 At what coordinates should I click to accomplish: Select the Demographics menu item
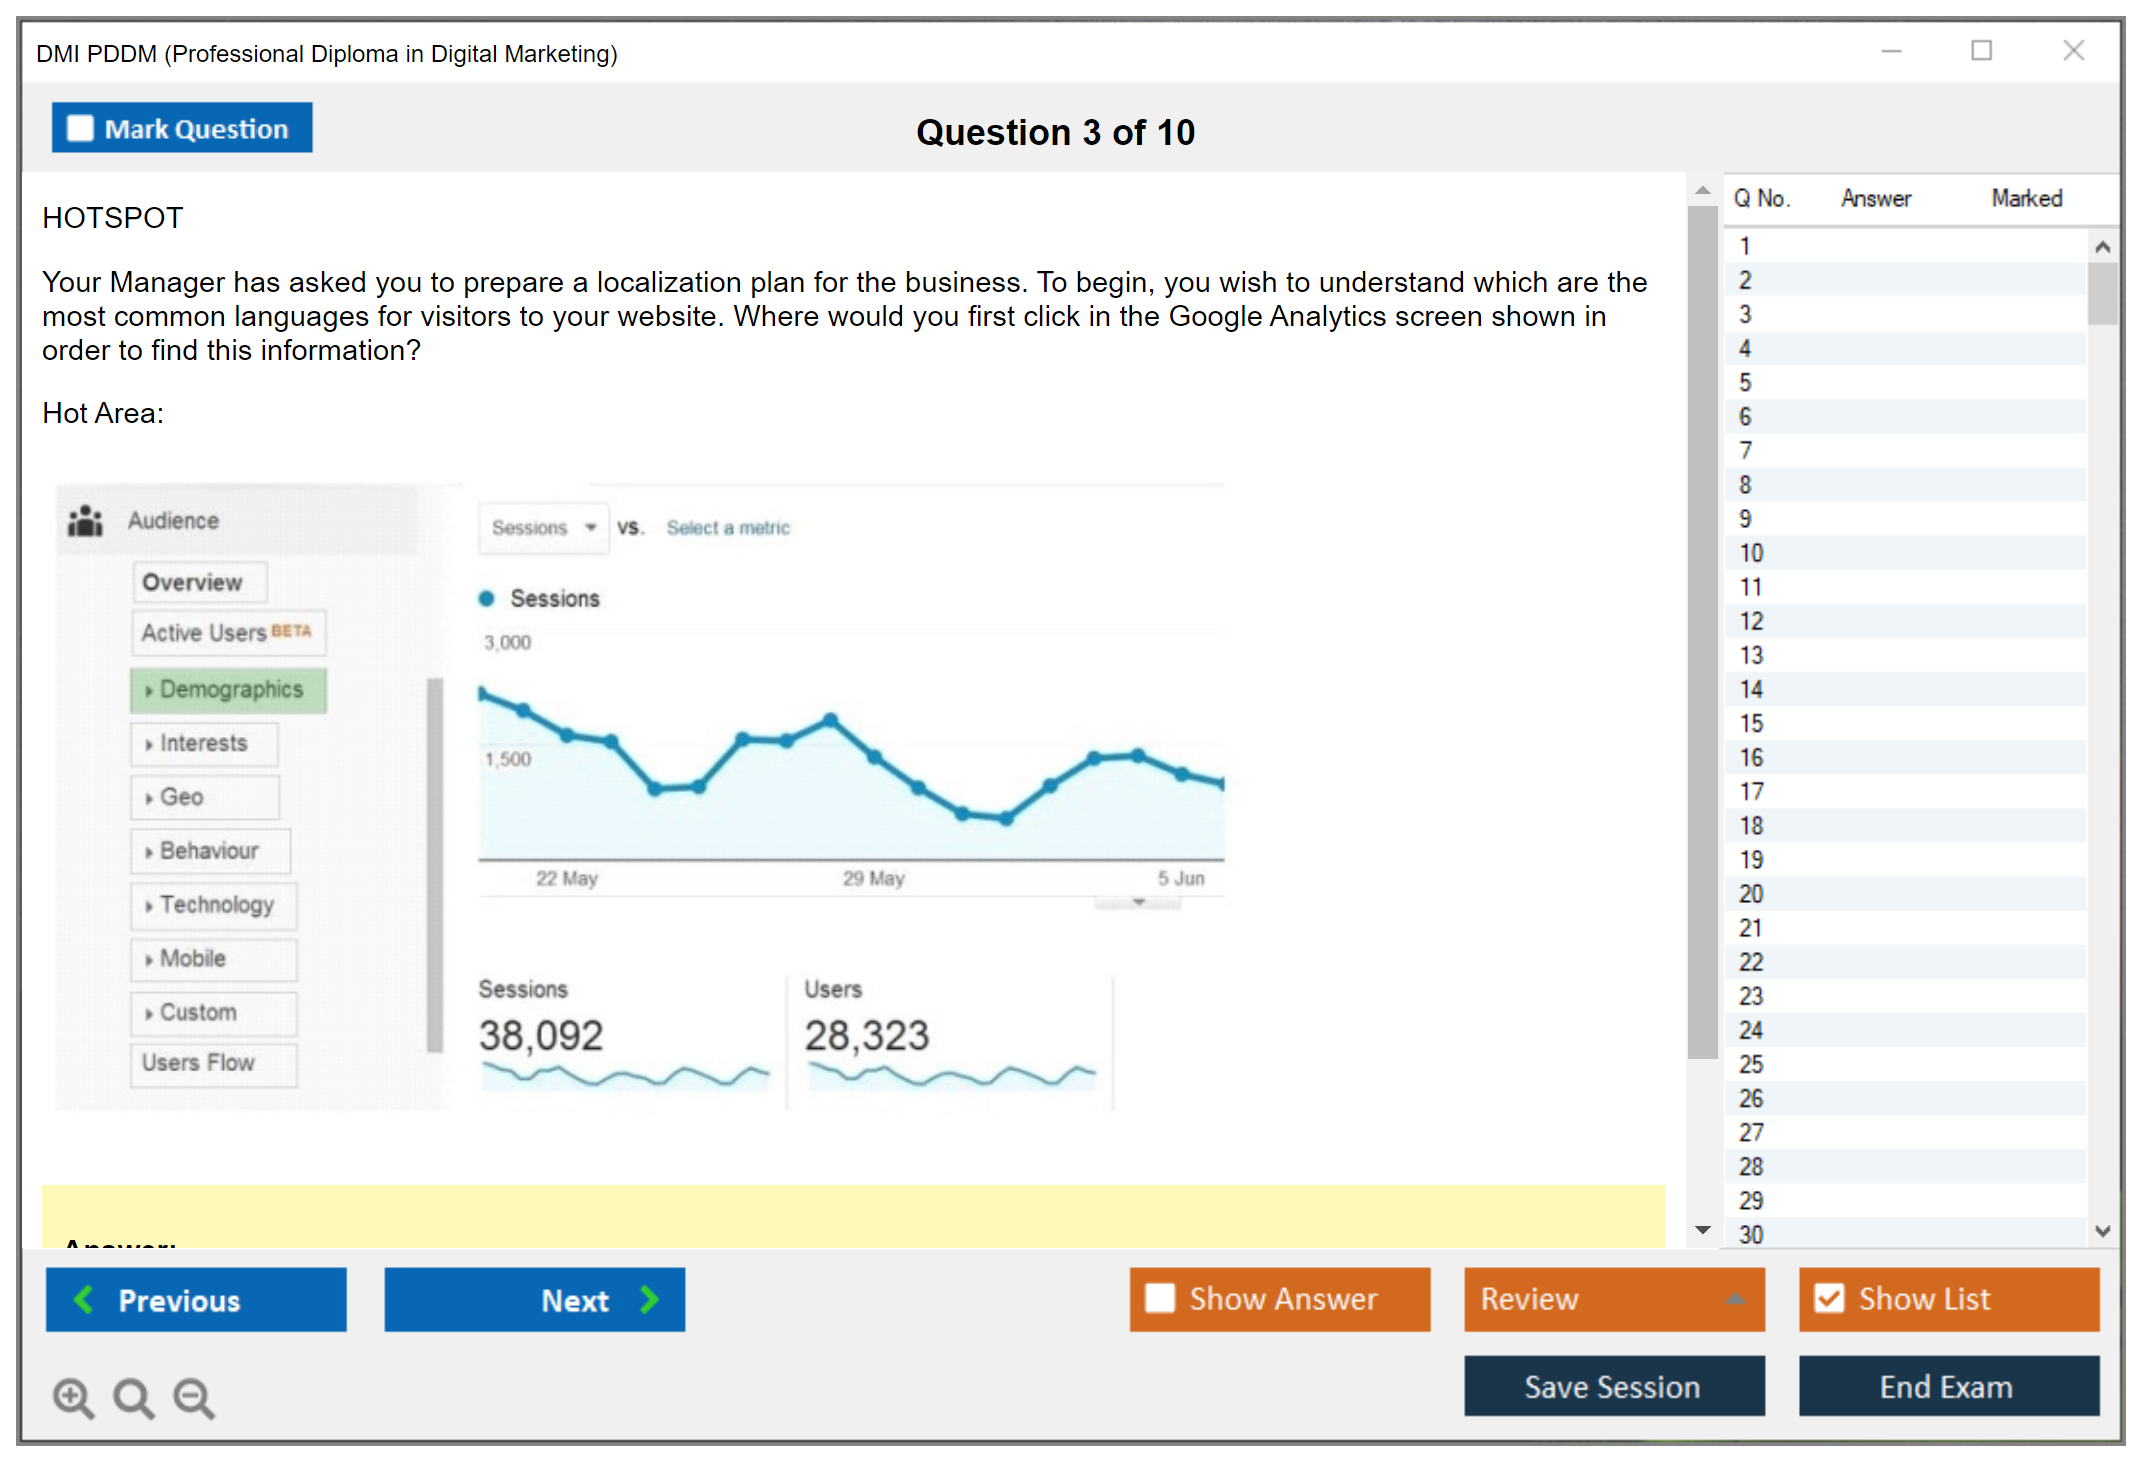(x=228, y=690)
